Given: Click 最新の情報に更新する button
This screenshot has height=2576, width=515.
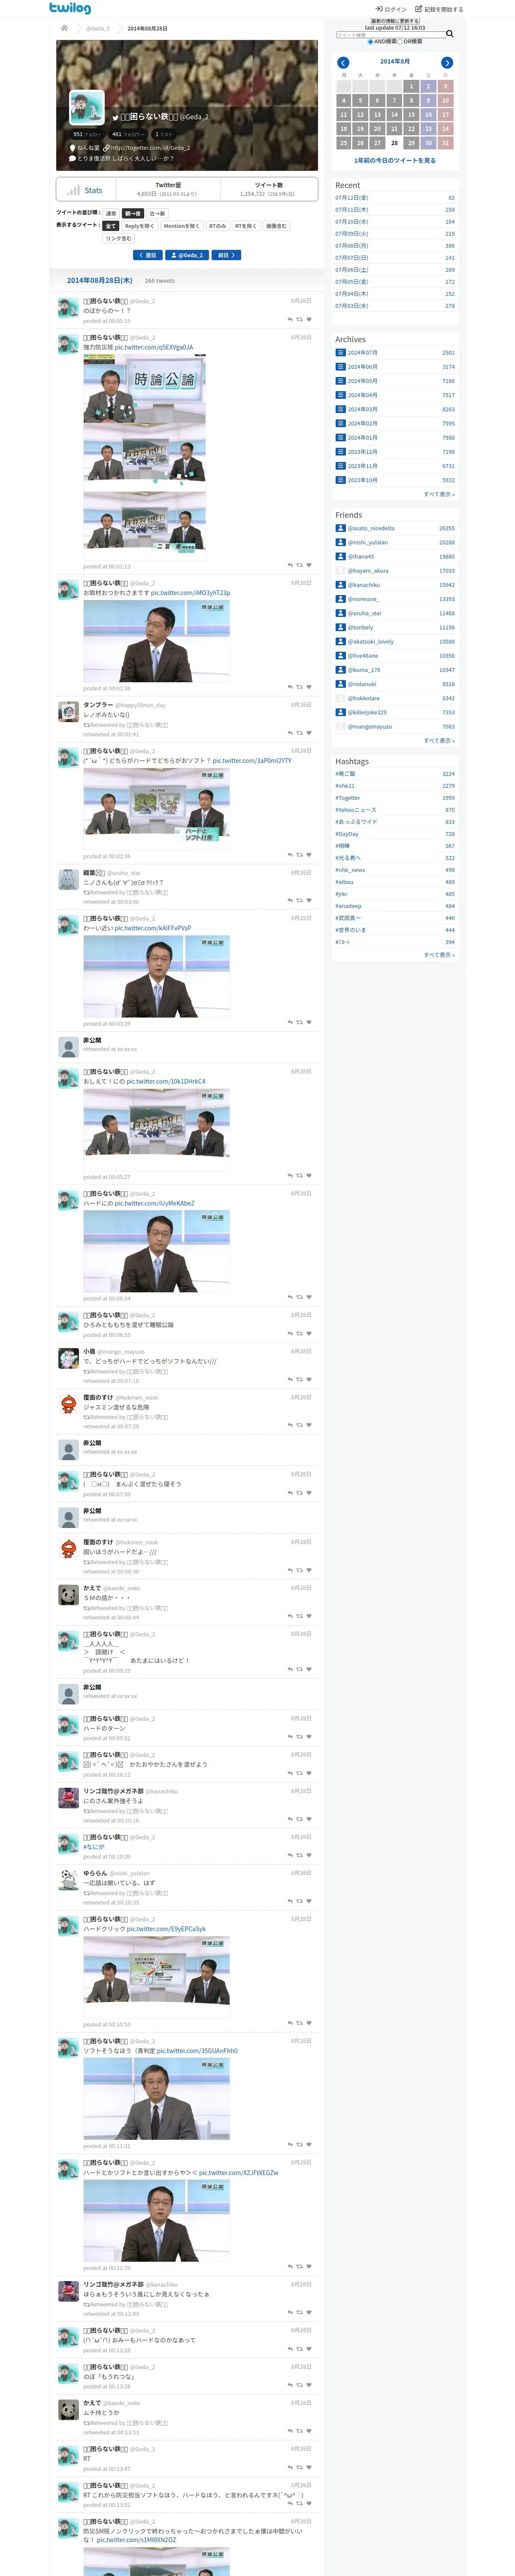Looking at the screenshot, I should click(395, 21).
